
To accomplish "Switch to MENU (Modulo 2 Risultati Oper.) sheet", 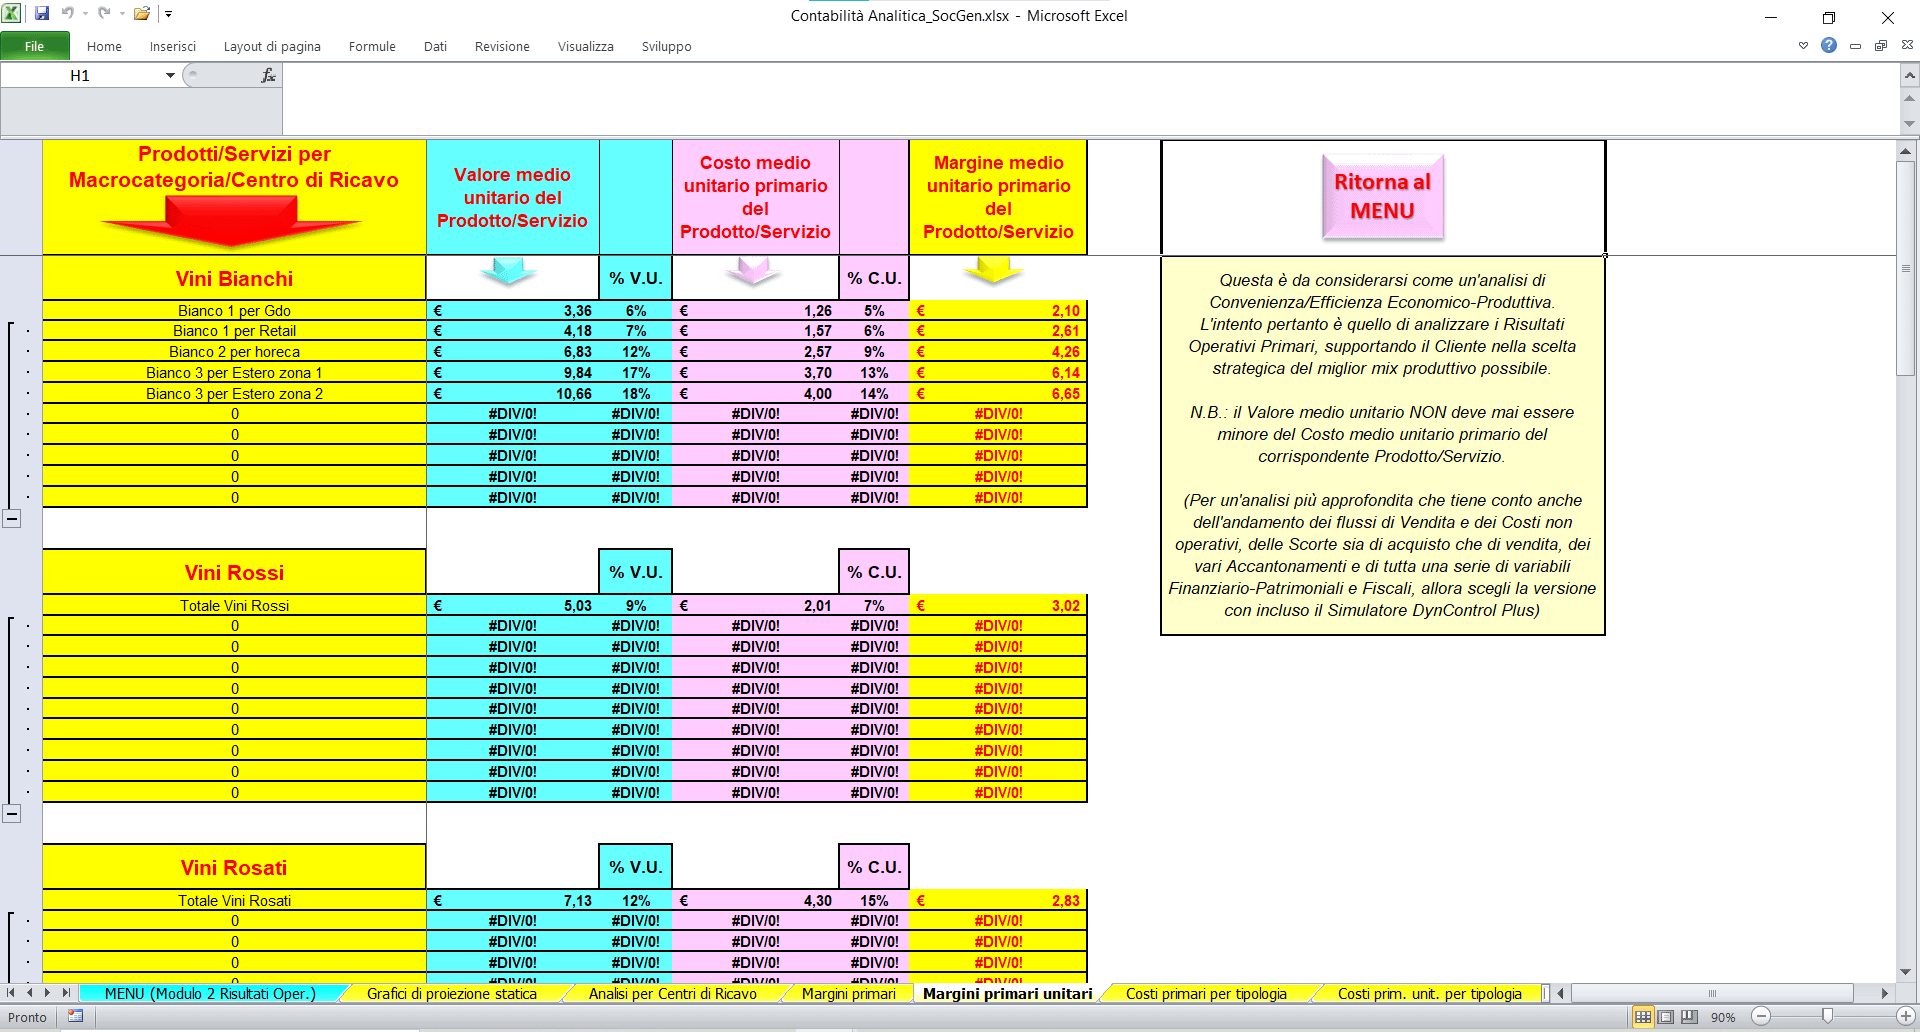I will 210,993.
